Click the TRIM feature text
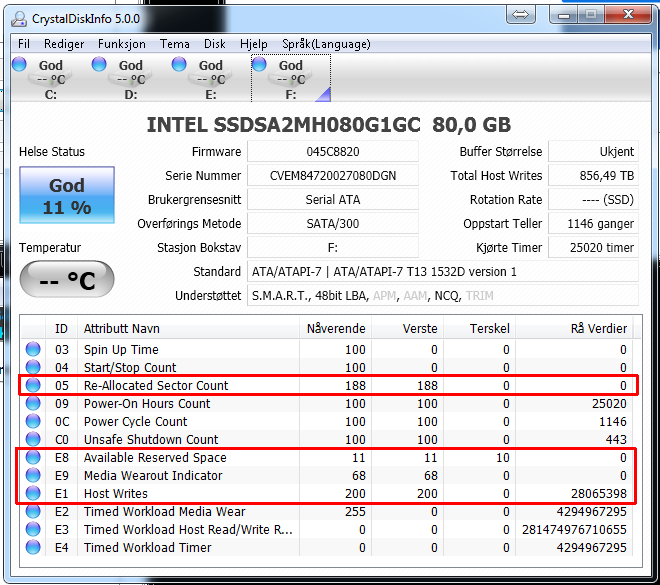Image resolution: width=660 pixels, height=585 pixels. tap(479, 296)
